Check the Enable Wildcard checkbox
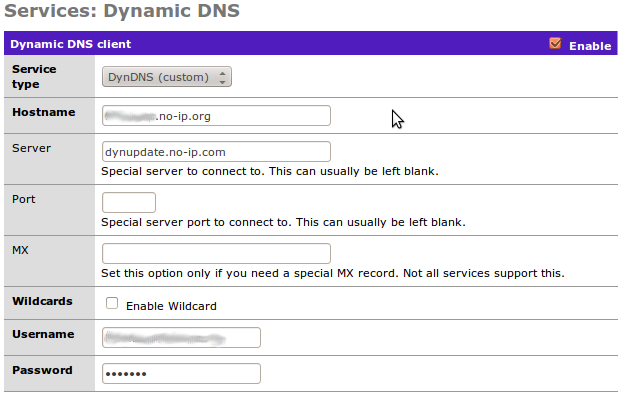Viewport: 627px width, 396px height. click(x=112, y=303)
